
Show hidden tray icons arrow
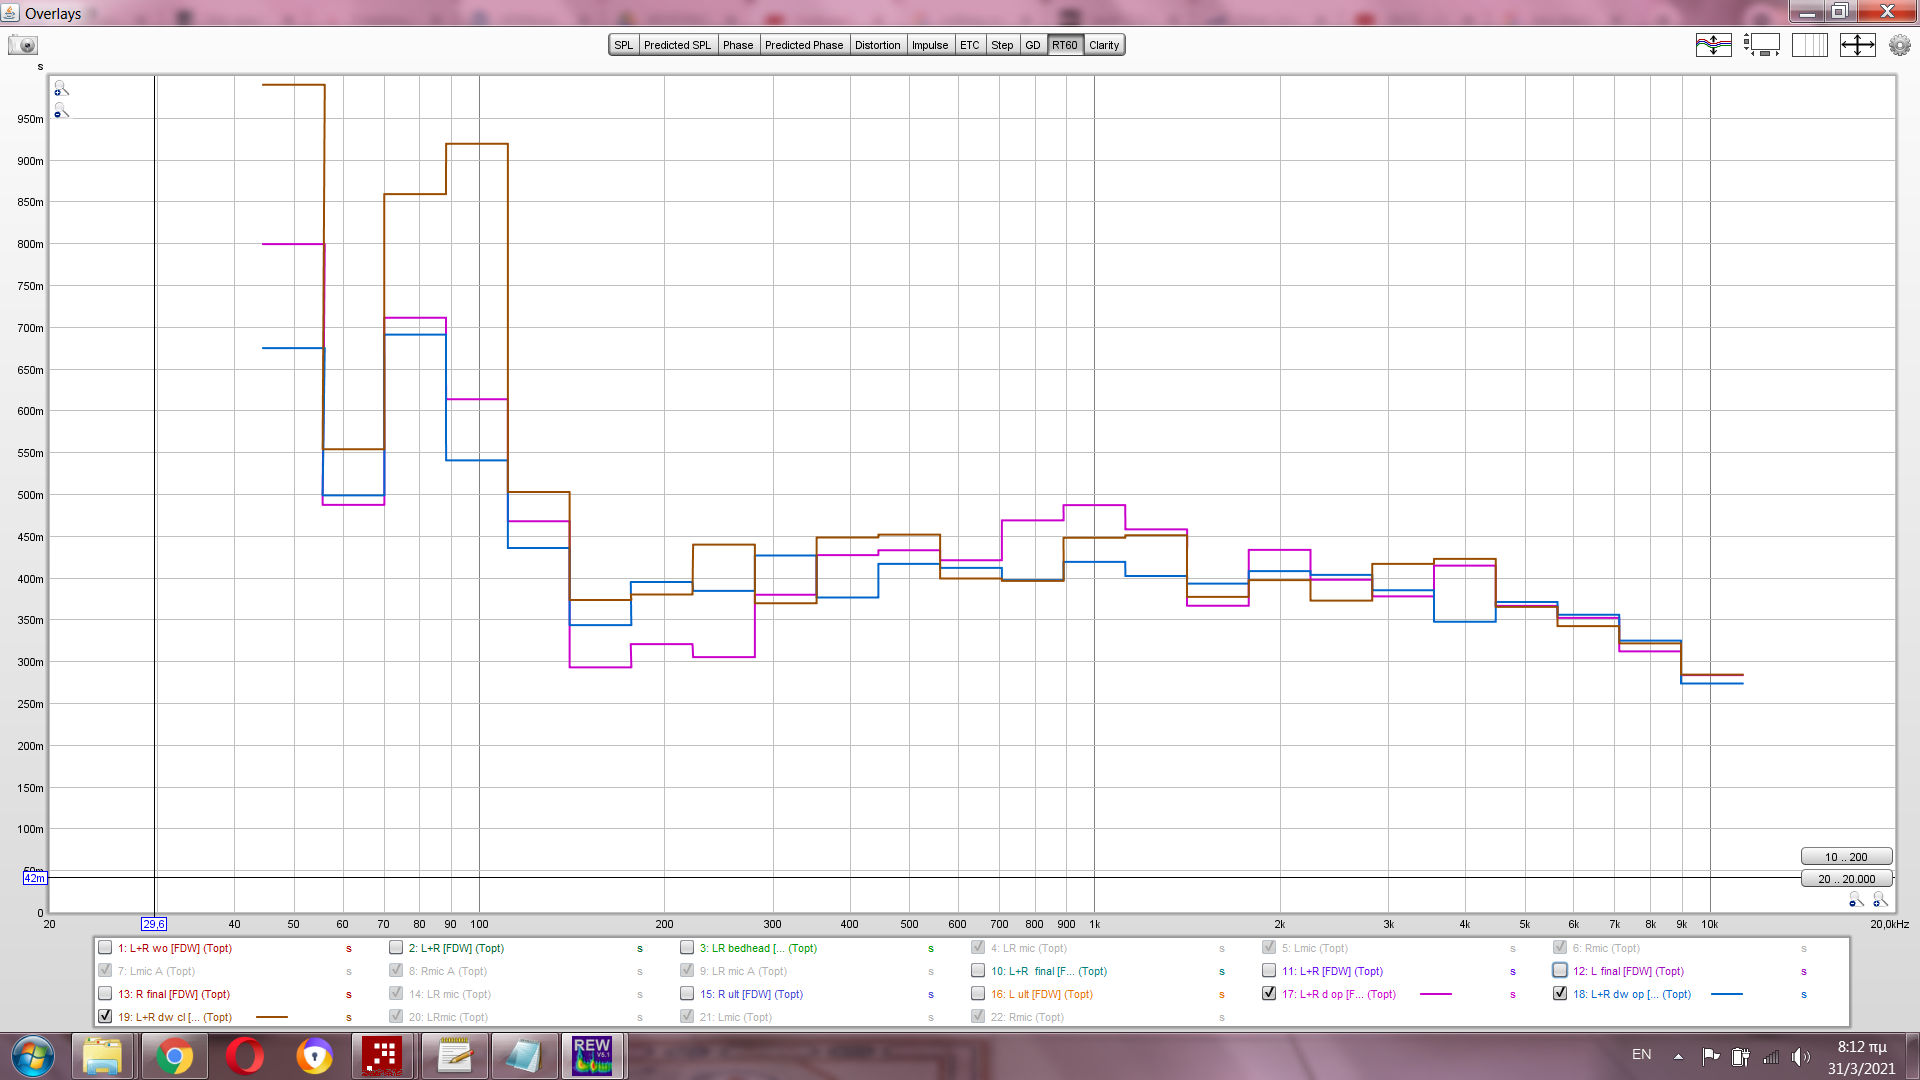(1678, 1056)
